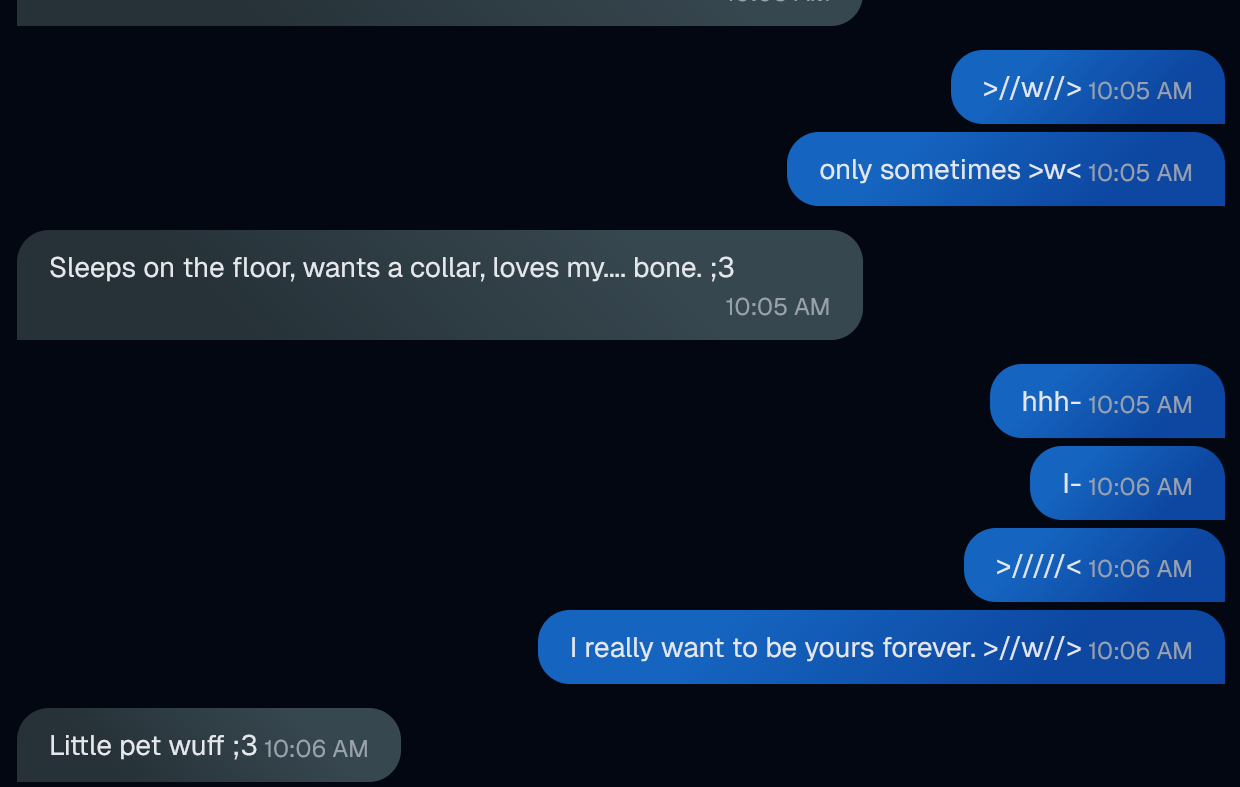The width and height of the screenshot is (1240, 787).
Task: Click the 10:06 AM timestamp beside "I-"
Action: pyautogui.click(x=1140, y=487)
